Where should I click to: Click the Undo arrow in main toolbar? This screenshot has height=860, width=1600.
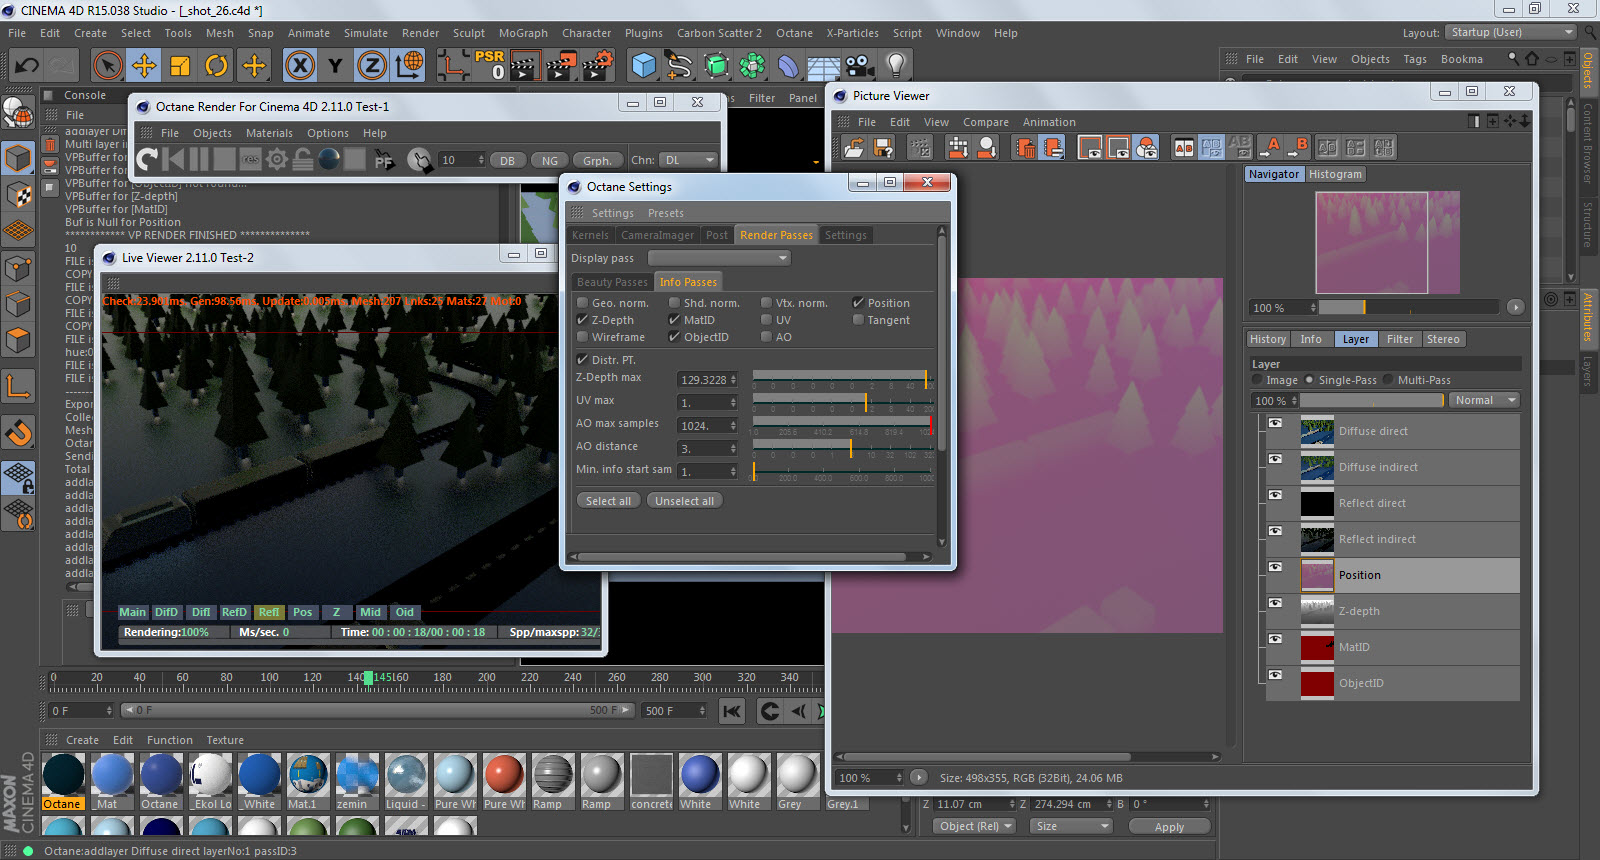pos(27,66)
